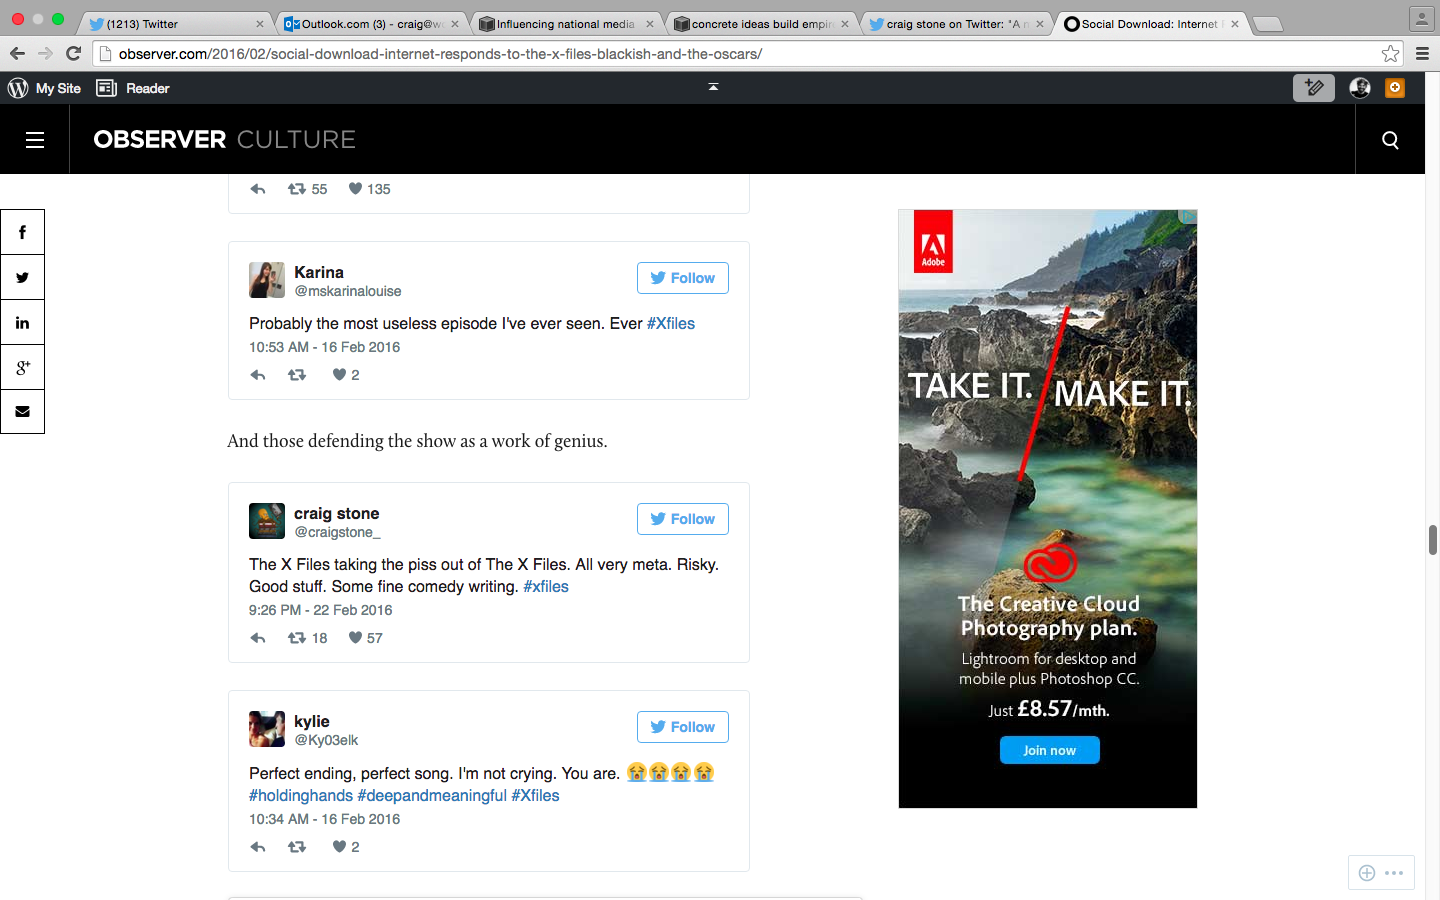Switch to the concrete ideas build empire tab
The height and width of the screenshot is (900, 1440).
(x=761, y=23)
